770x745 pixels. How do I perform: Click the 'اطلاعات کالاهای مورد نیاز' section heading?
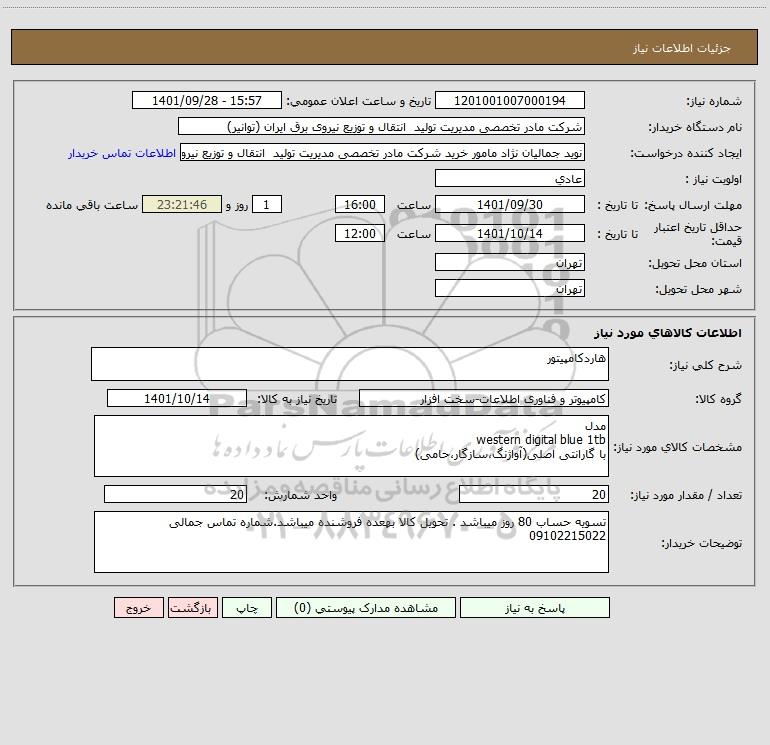(668, 333)
